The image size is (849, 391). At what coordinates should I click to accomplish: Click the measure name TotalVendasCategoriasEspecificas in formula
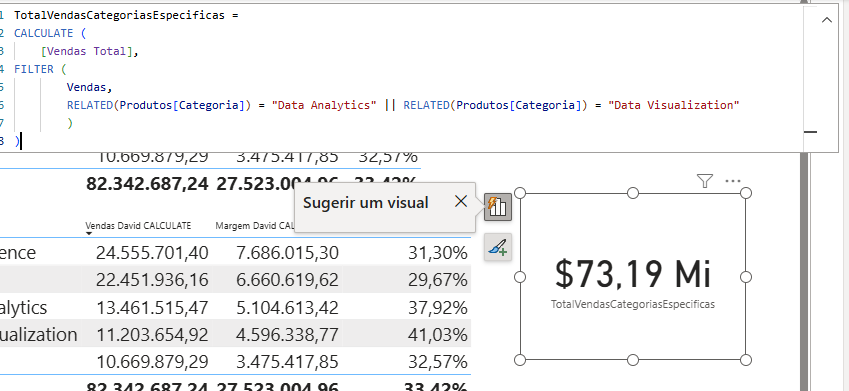[x=119, y=15]
